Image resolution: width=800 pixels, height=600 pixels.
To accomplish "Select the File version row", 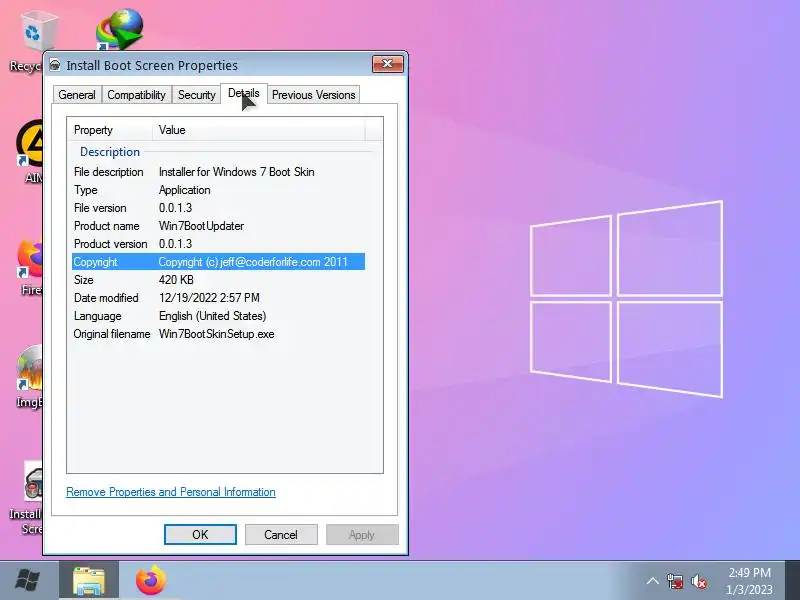I will (x=218, y=208).
